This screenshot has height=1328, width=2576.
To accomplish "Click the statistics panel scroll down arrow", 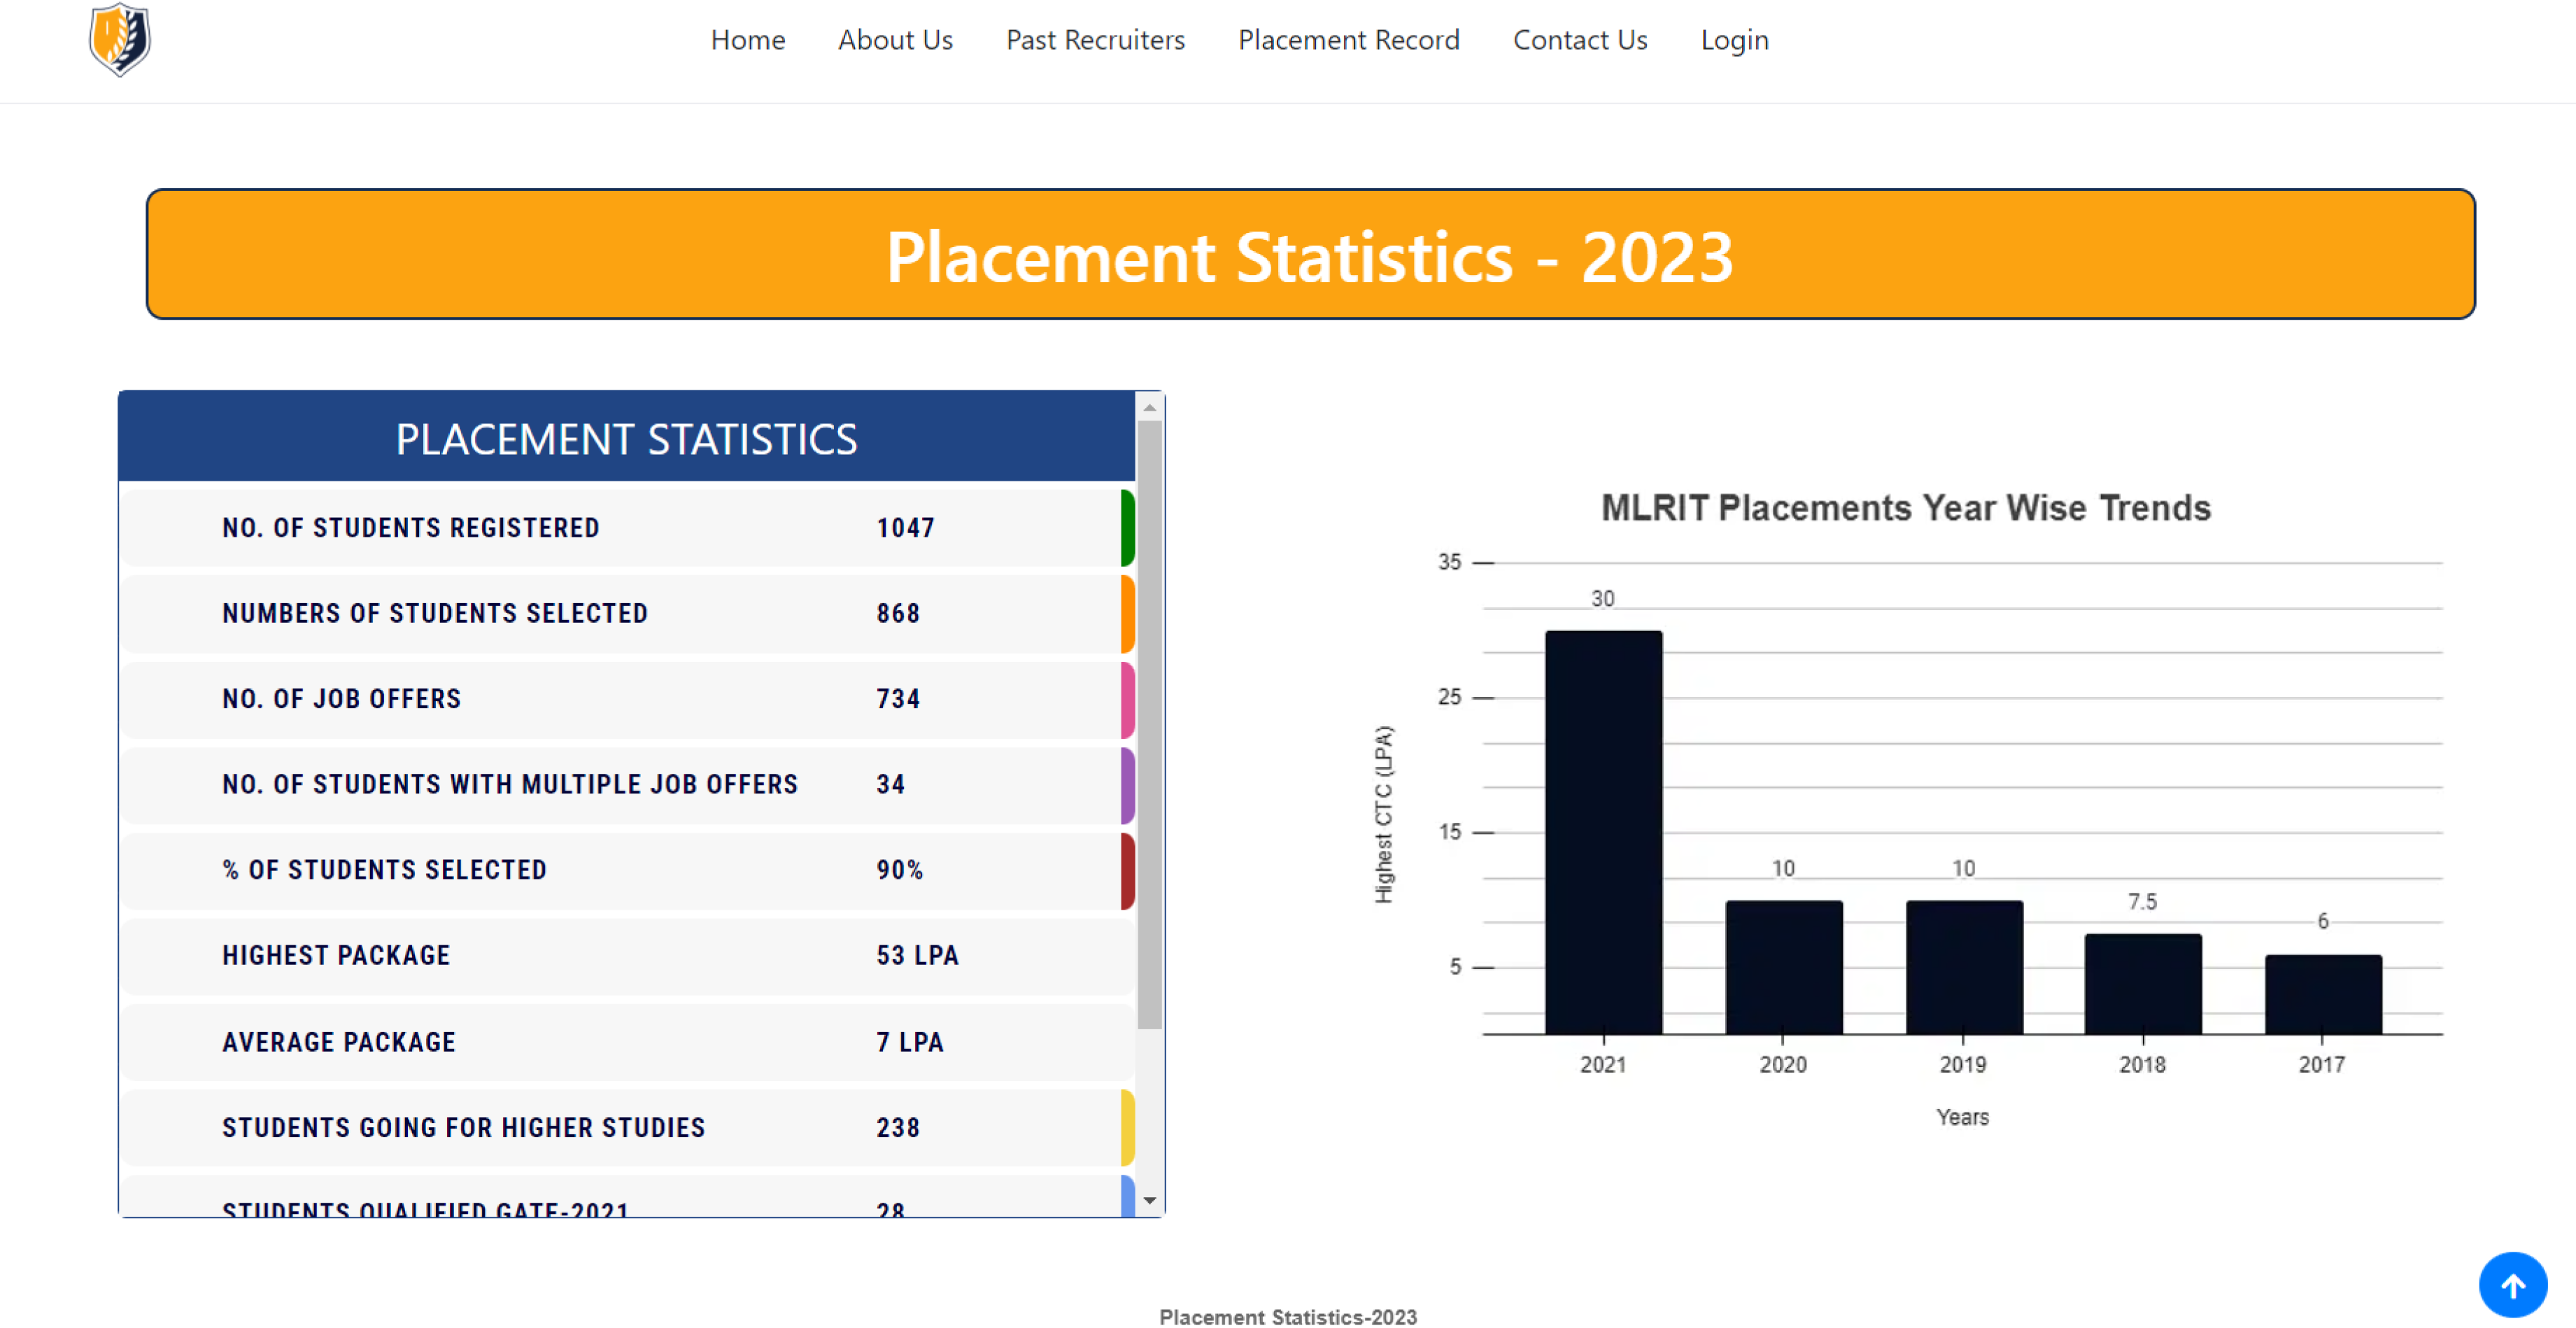I will pos(1149,1200).
